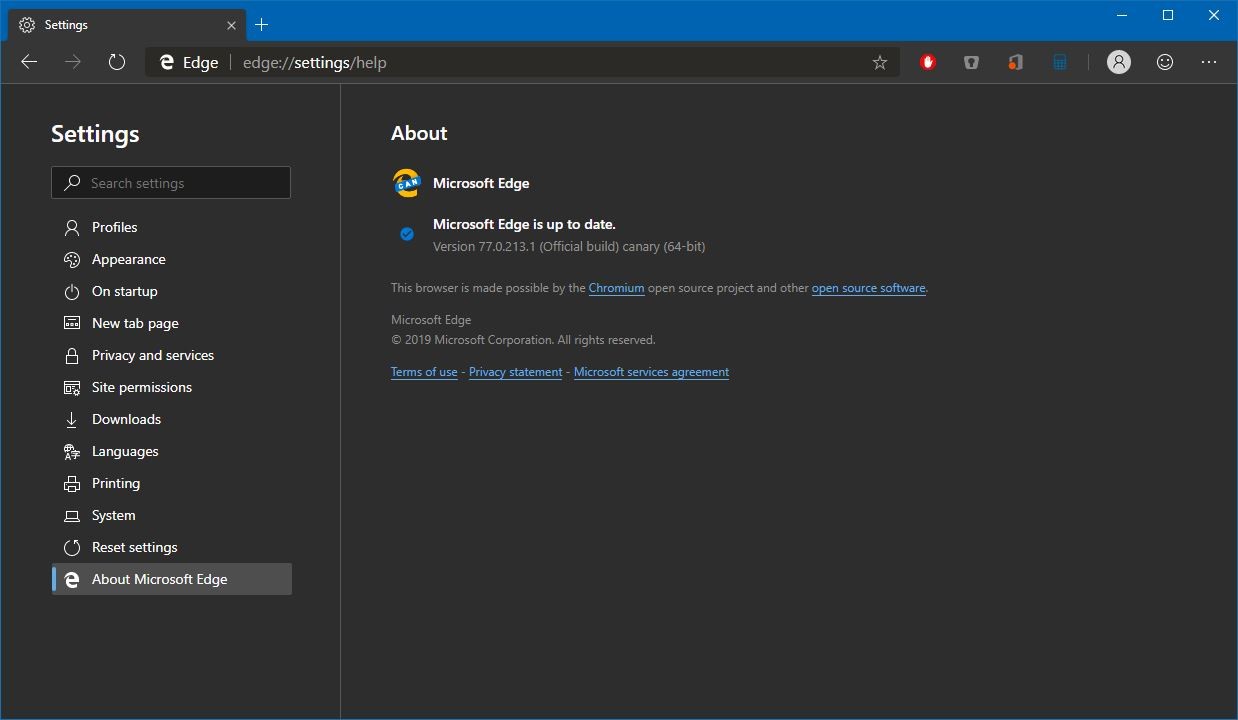Viewport: 1238px width, 720px height.
Task: Select the Settings tab
Action: (127, 25)
